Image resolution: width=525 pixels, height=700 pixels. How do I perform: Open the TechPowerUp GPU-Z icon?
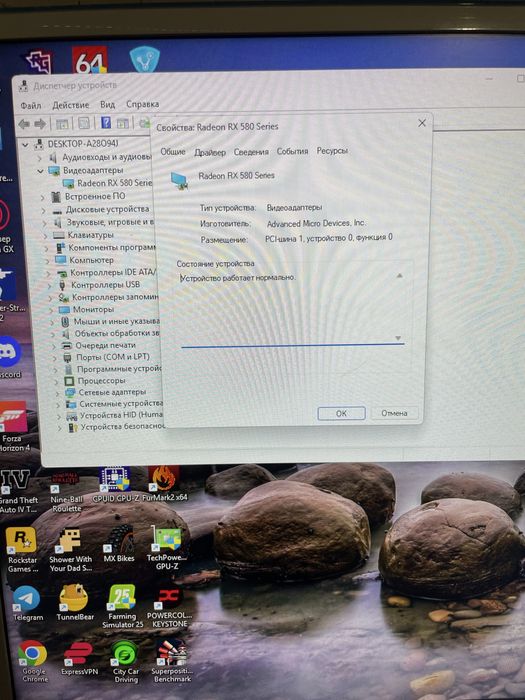(167, 549)
